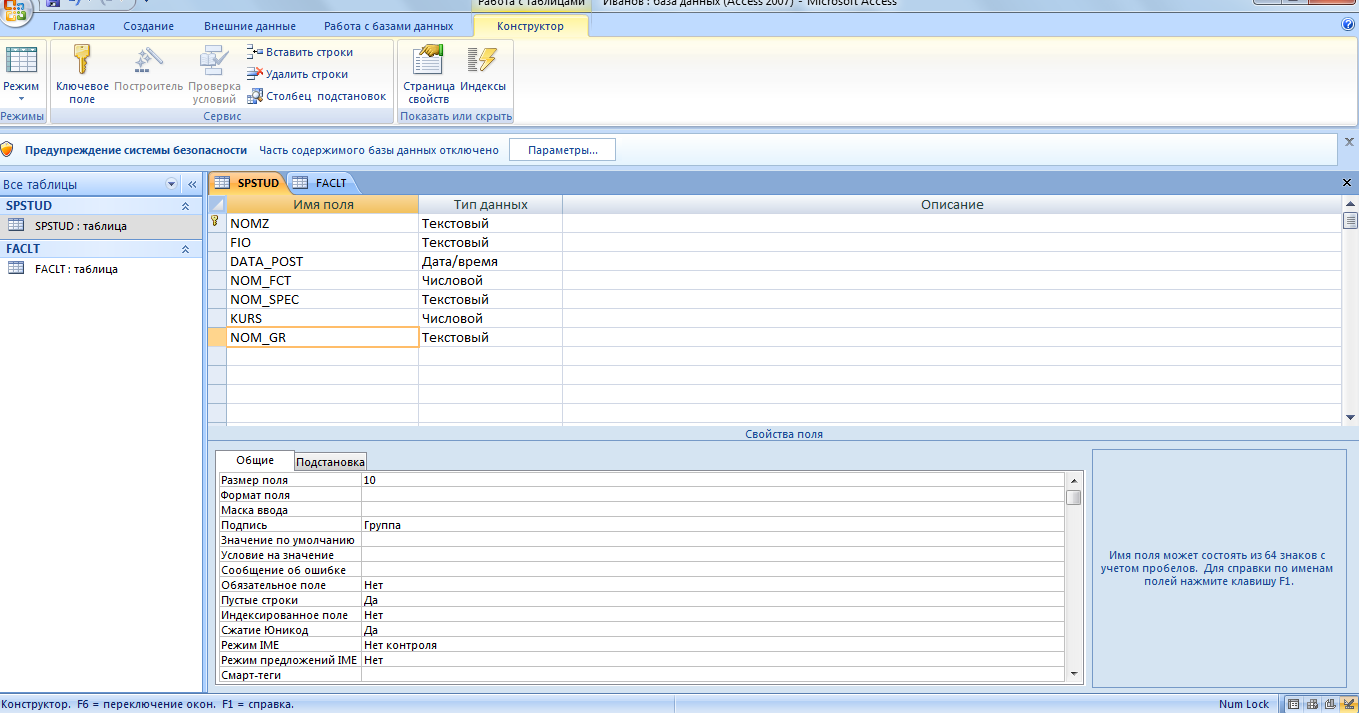
Task: Select the row with the primary key icon
Action: click(x=217, y=224)
